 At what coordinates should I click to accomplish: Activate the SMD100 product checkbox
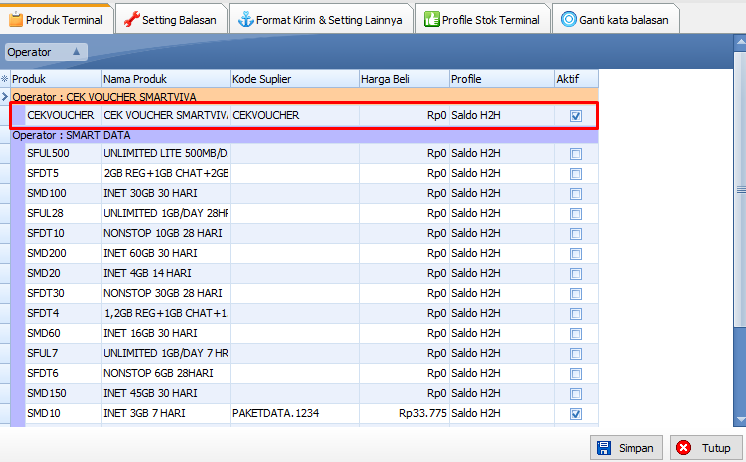point(576,194)
